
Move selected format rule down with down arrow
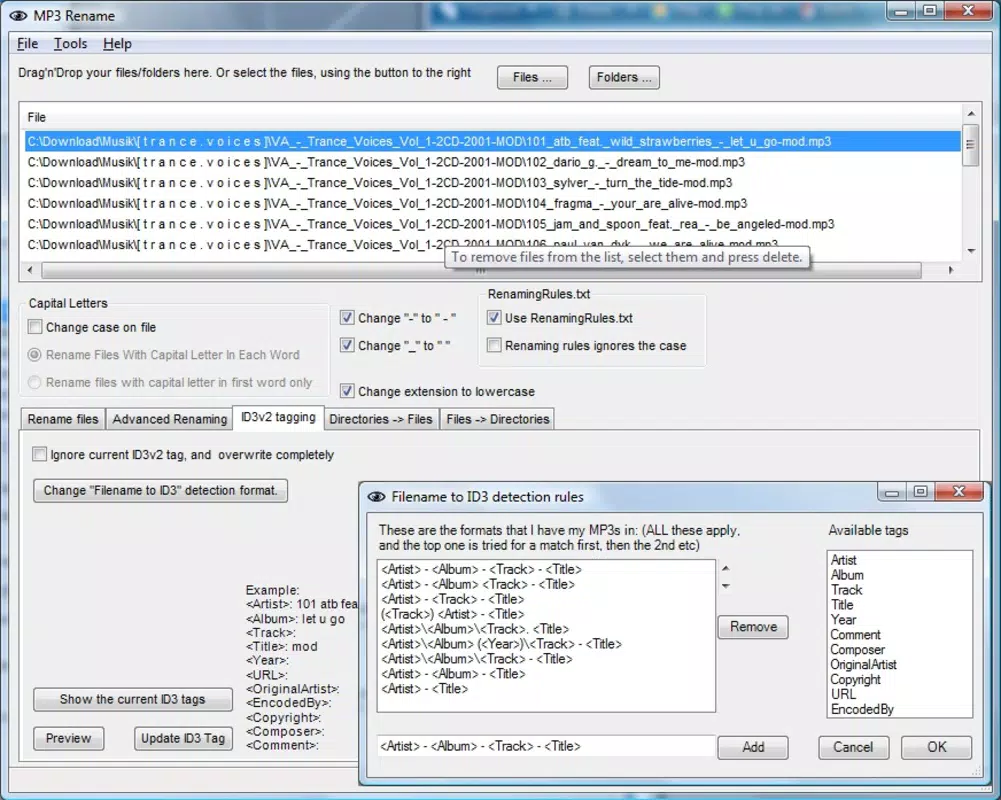pyautogui.click(x=725, y=585)
